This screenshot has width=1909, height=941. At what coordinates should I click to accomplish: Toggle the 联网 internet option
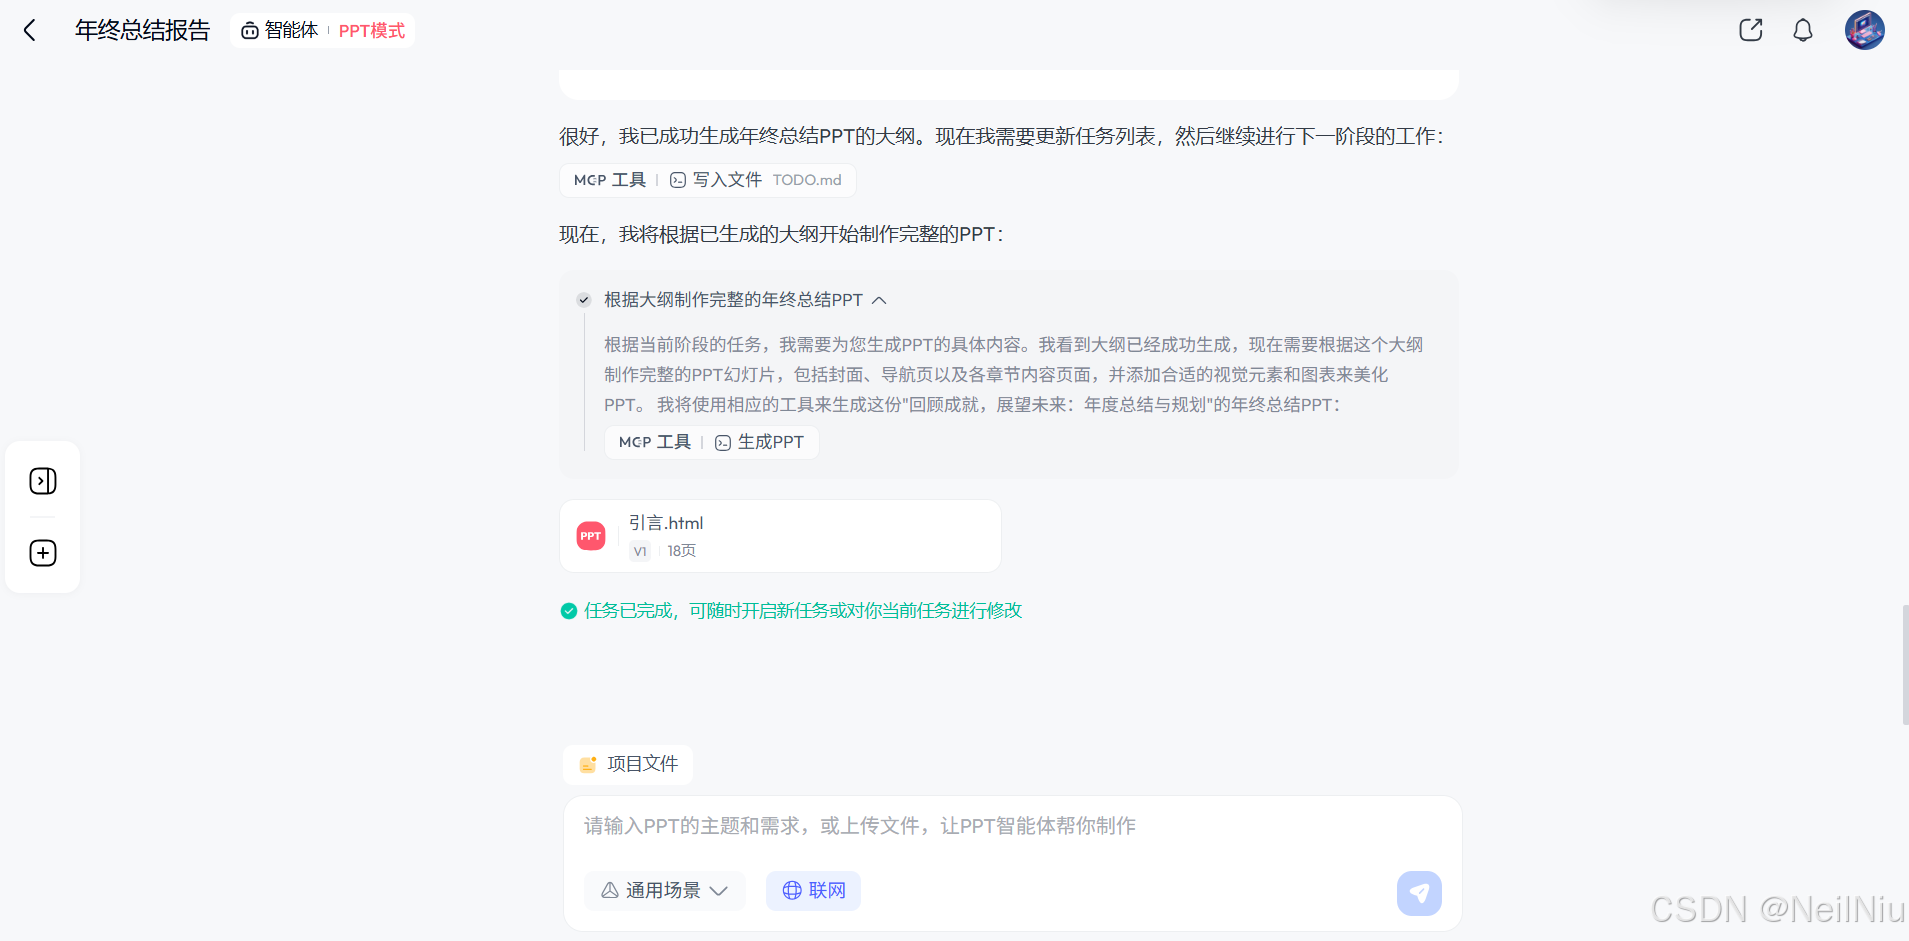coord(813,890)
